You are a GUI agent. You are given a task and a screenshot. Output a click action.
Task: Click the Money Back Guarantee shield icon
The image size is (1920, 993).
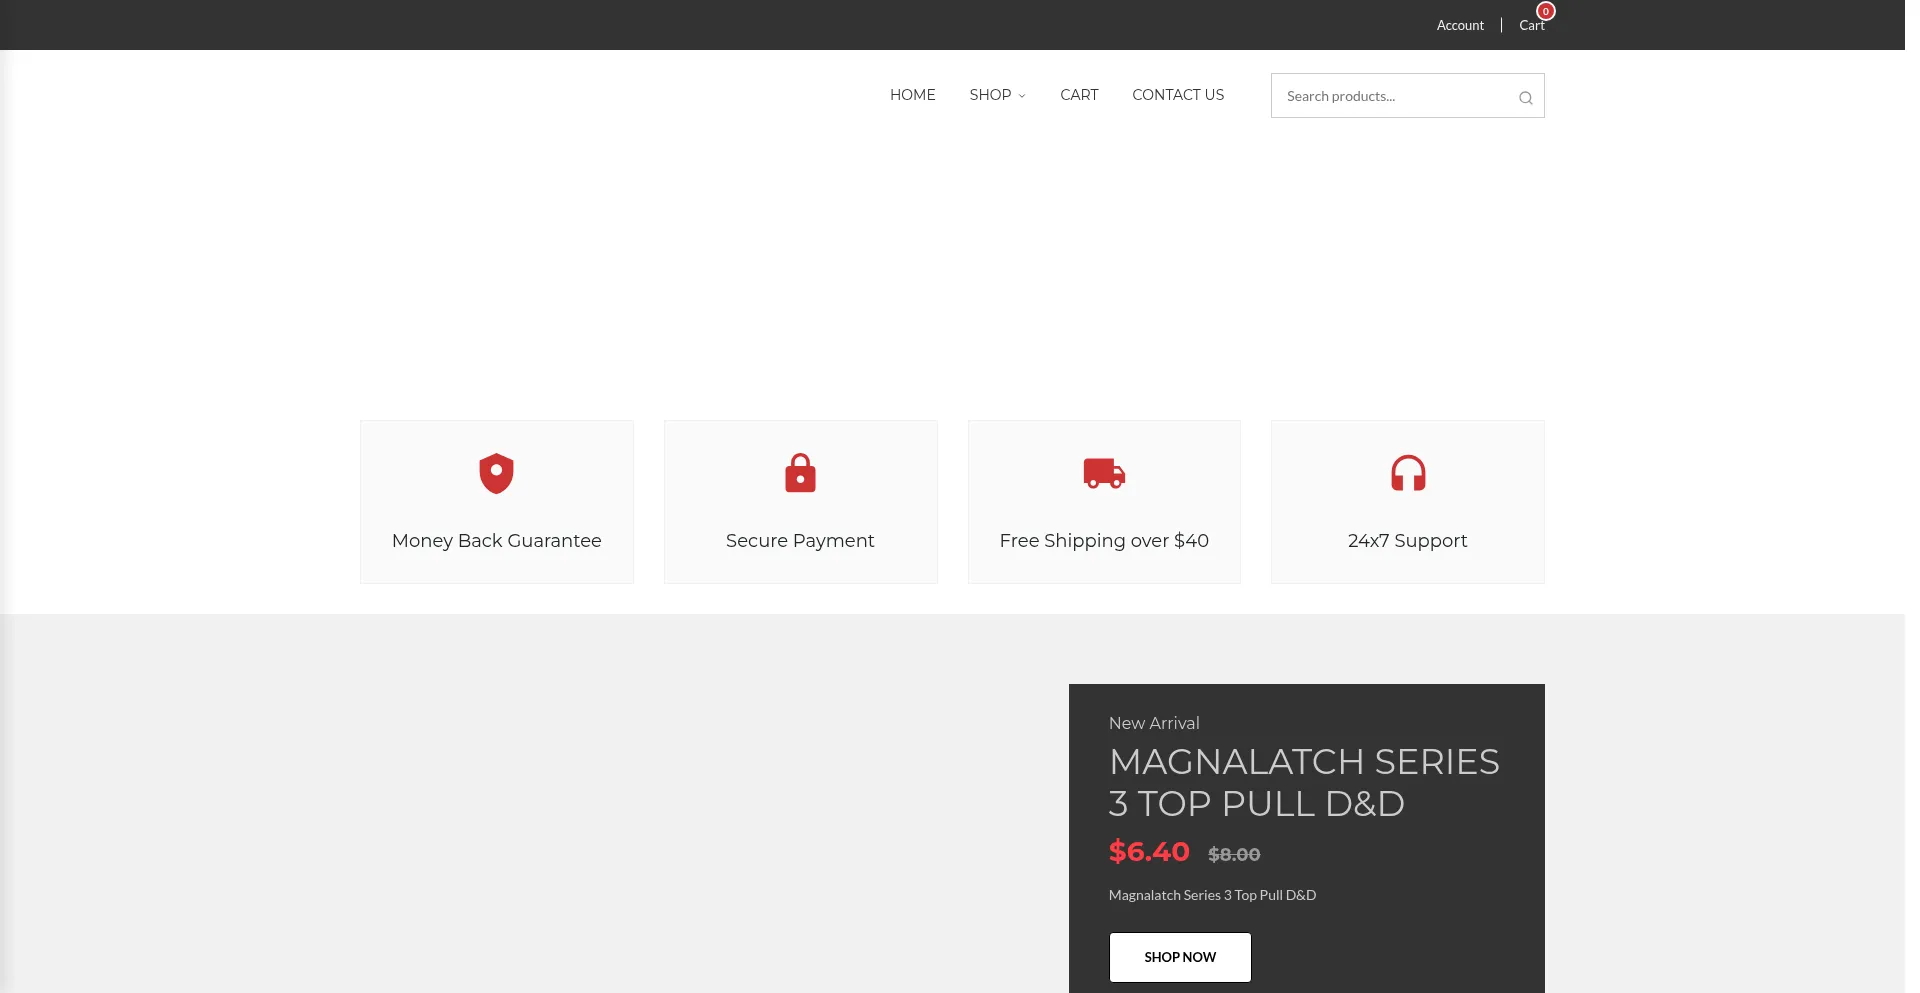pyautogui.click(x=496, y=474)
